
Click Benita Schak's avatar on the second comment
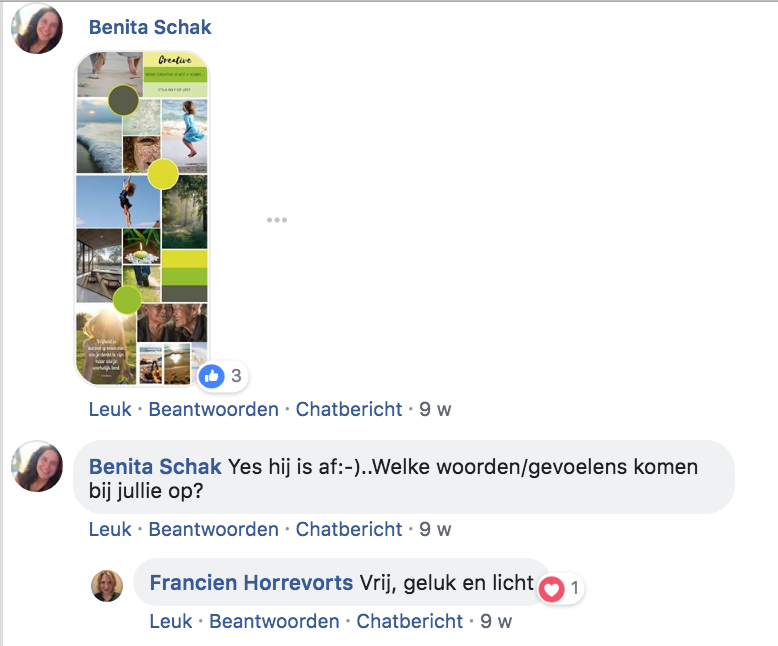tap(37, 466)
